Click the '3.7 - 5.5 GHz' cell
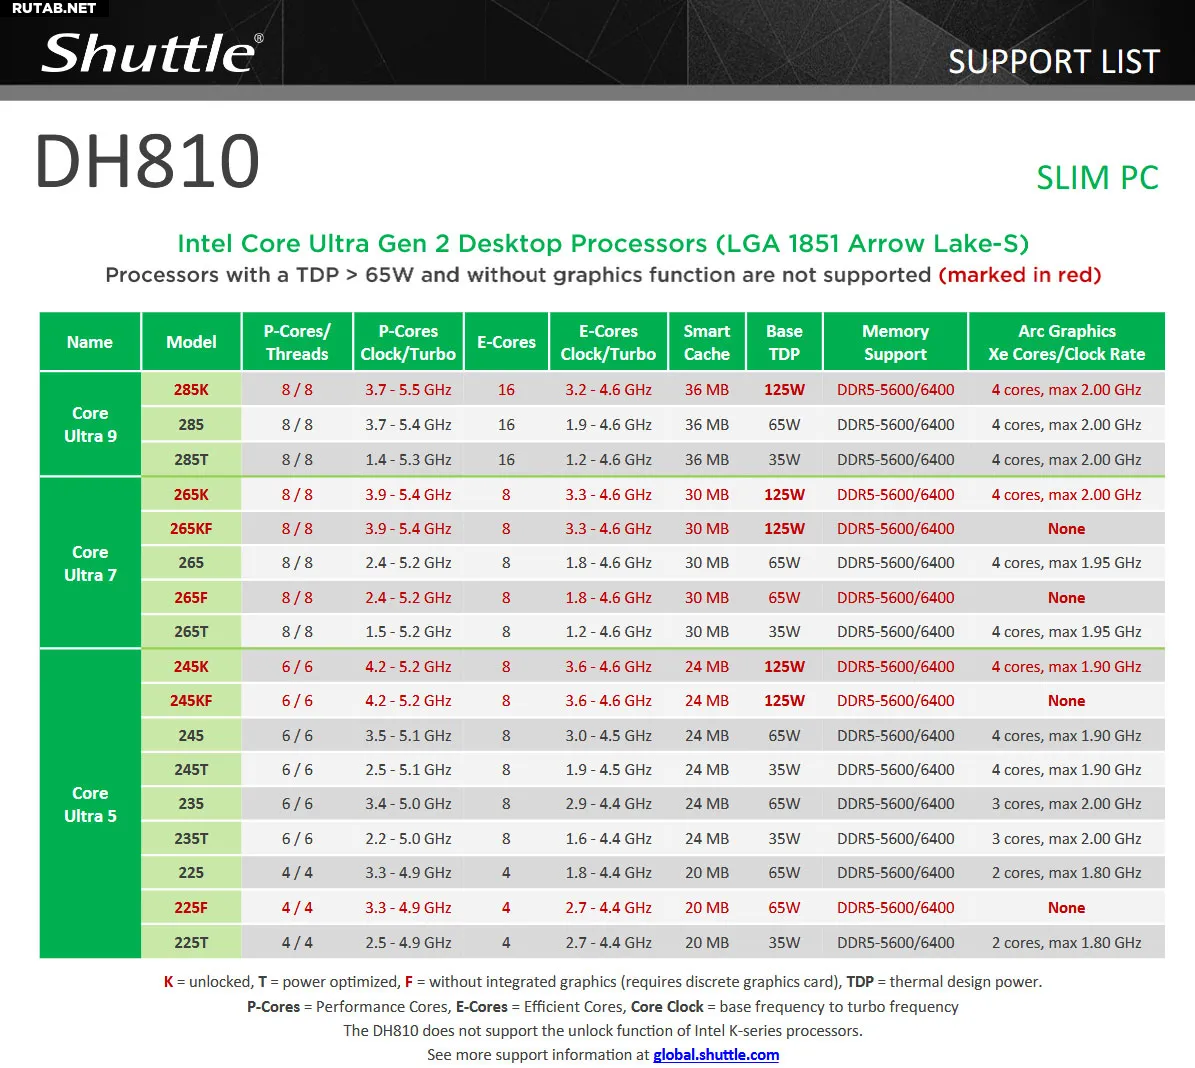Screen dimensions: 1195x1068 point(408,390)
